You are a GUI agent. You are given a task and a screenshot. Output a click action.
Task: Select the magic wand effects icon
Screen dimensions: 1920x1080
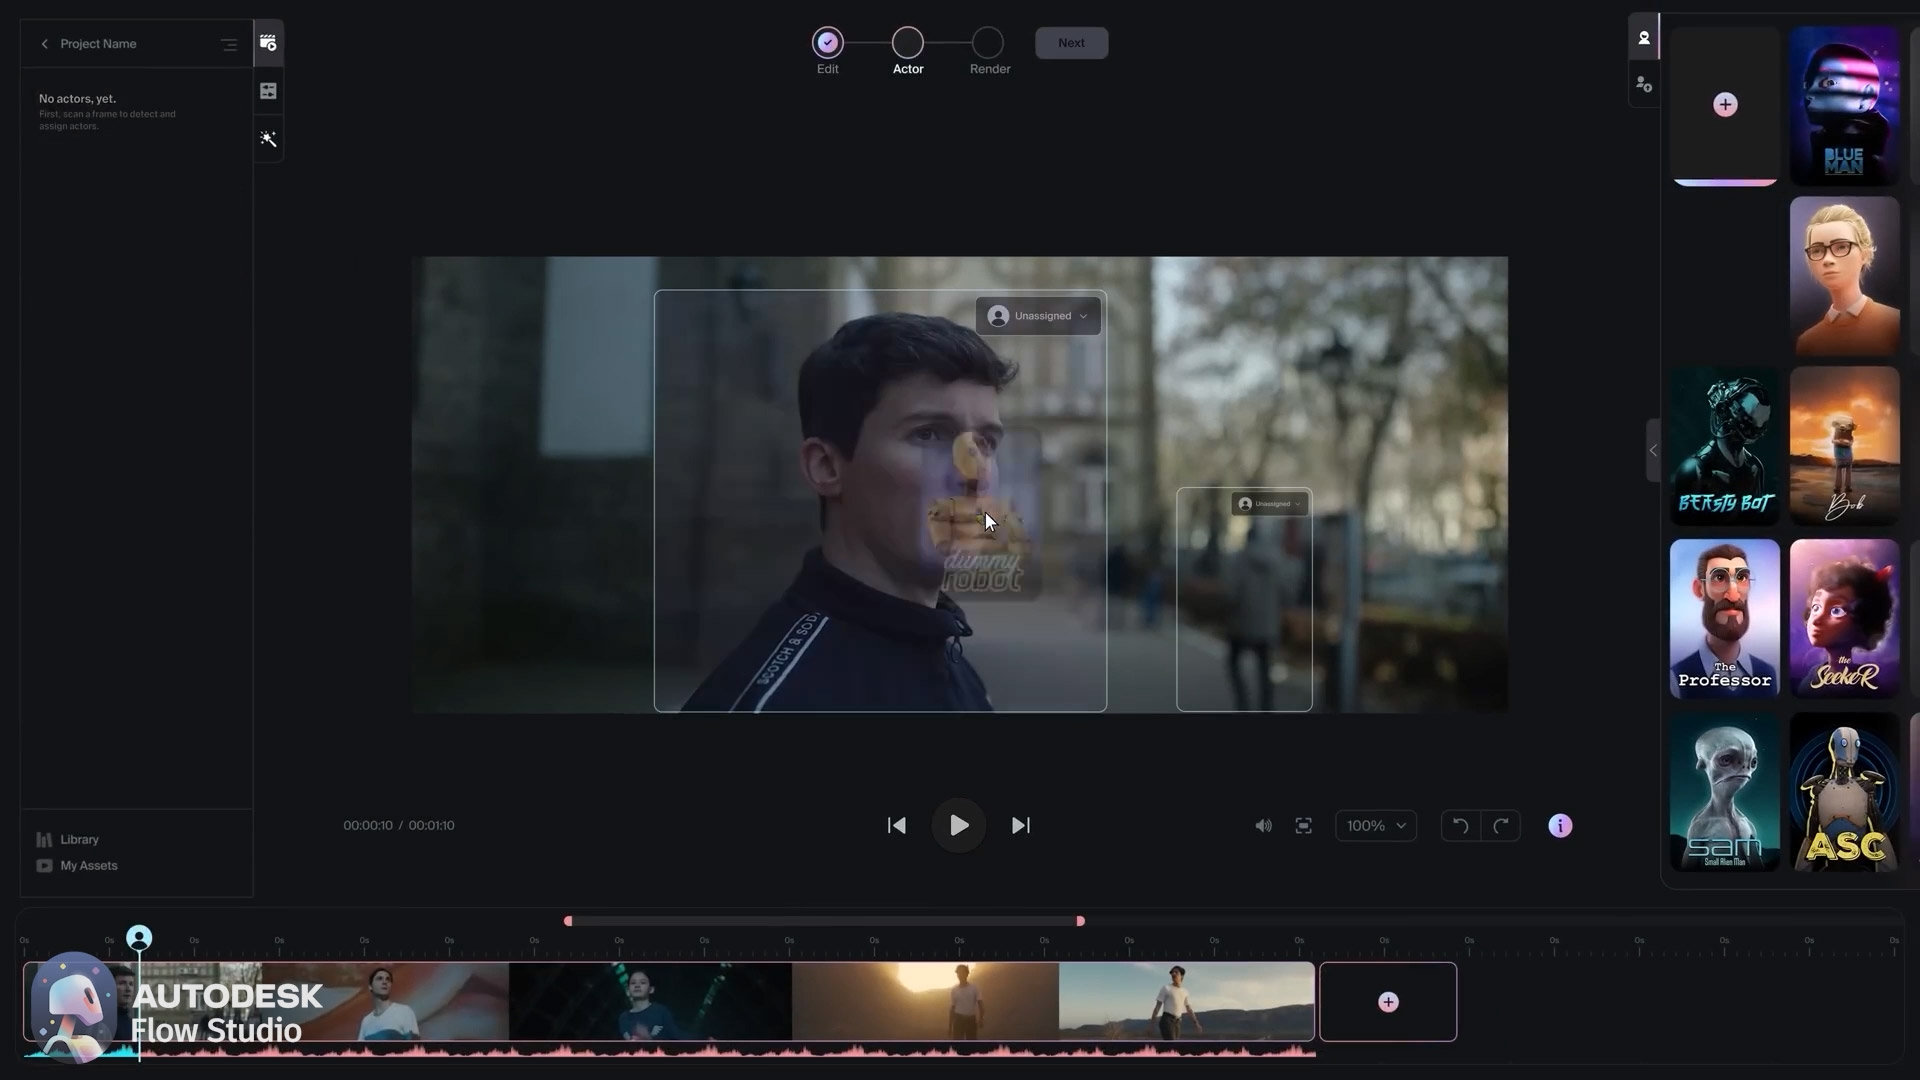(268, 139)
